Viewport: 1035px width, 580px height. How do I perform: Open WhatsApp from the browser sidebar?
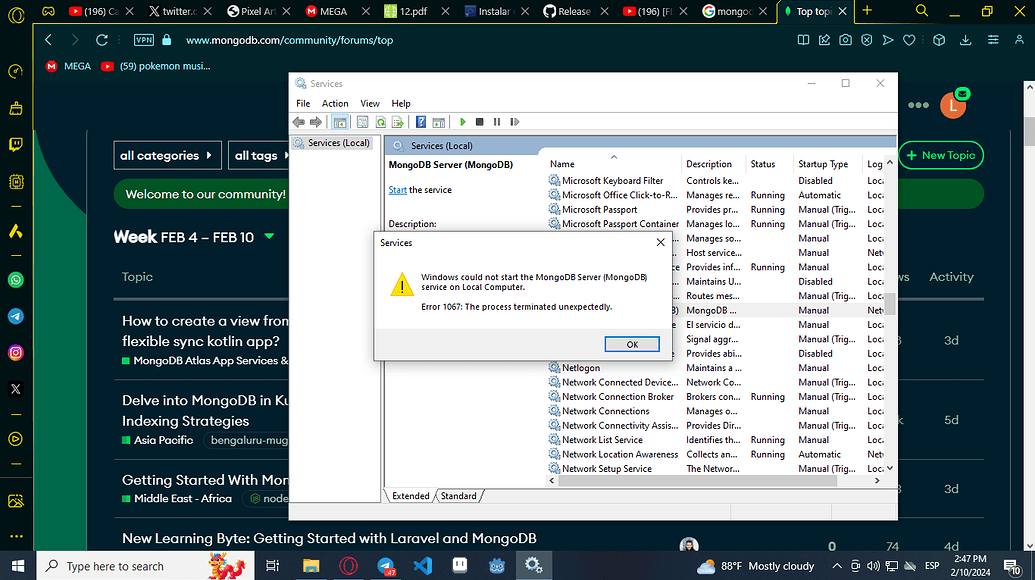coord(16,280)
